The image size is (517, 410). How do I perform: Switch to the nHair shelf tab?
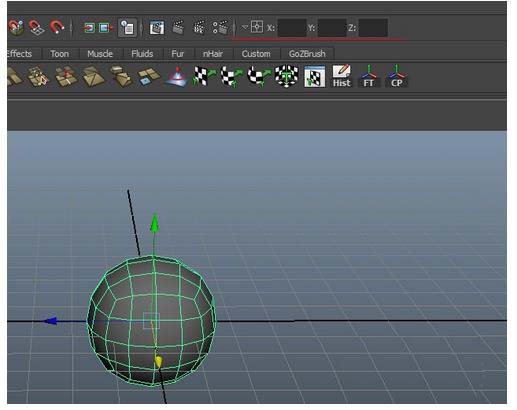(x=213, y=54)
